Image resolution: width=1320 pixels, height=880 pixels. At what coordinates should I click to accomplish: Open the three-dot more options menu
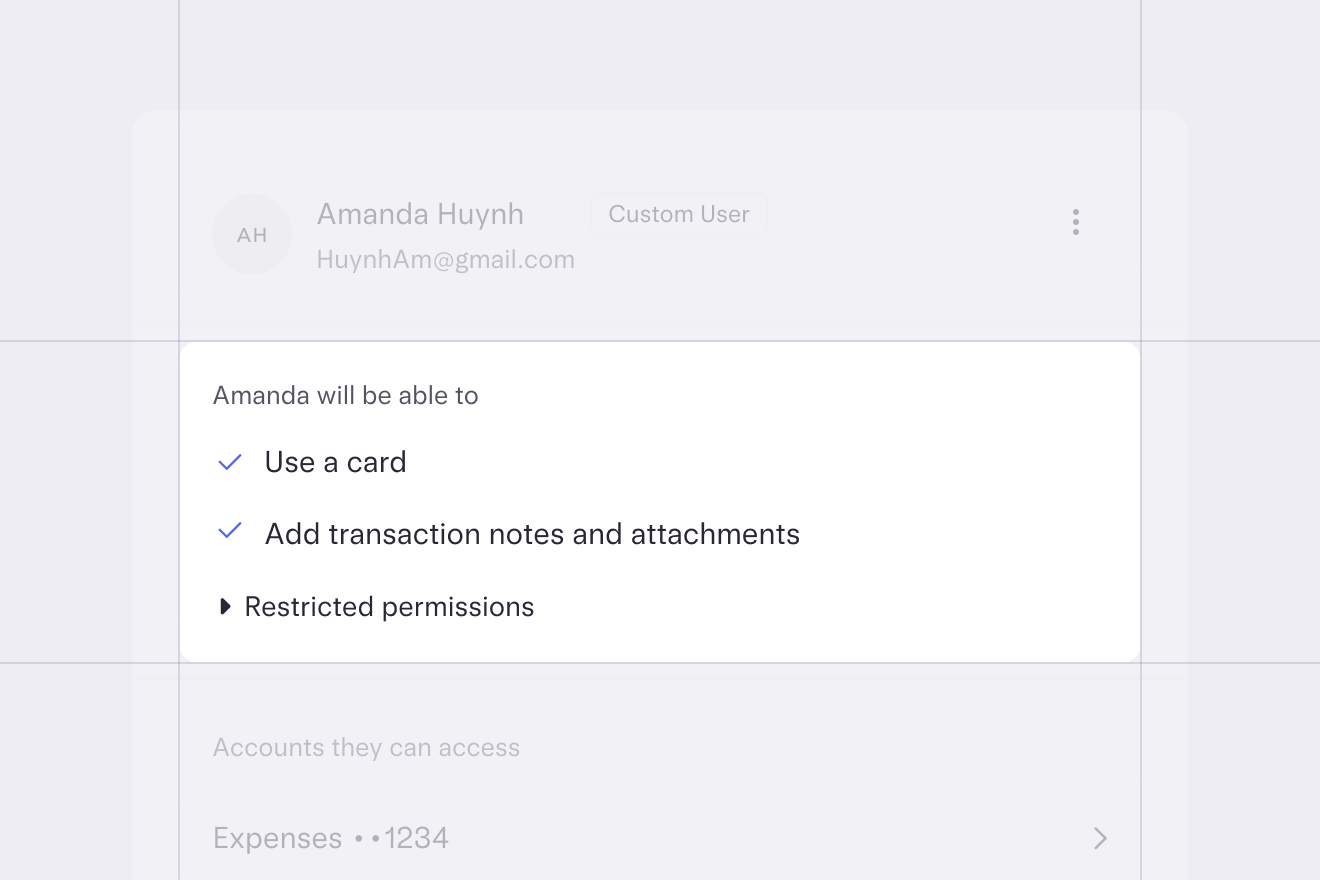[x=1075, y=222]
